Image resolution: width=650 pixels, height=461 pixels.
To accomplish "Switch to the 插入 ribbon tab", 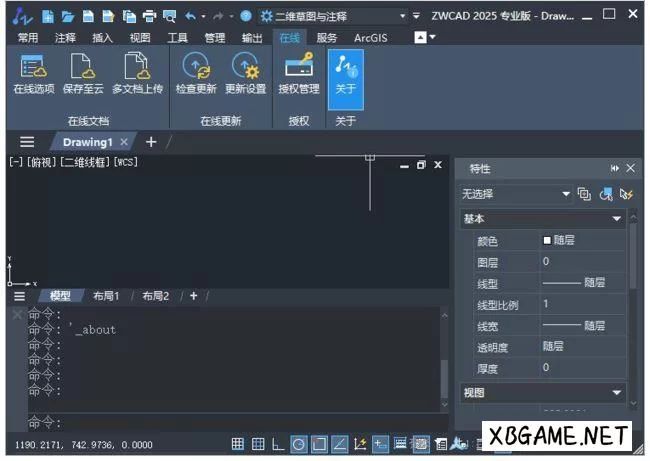I will (102, 37).
